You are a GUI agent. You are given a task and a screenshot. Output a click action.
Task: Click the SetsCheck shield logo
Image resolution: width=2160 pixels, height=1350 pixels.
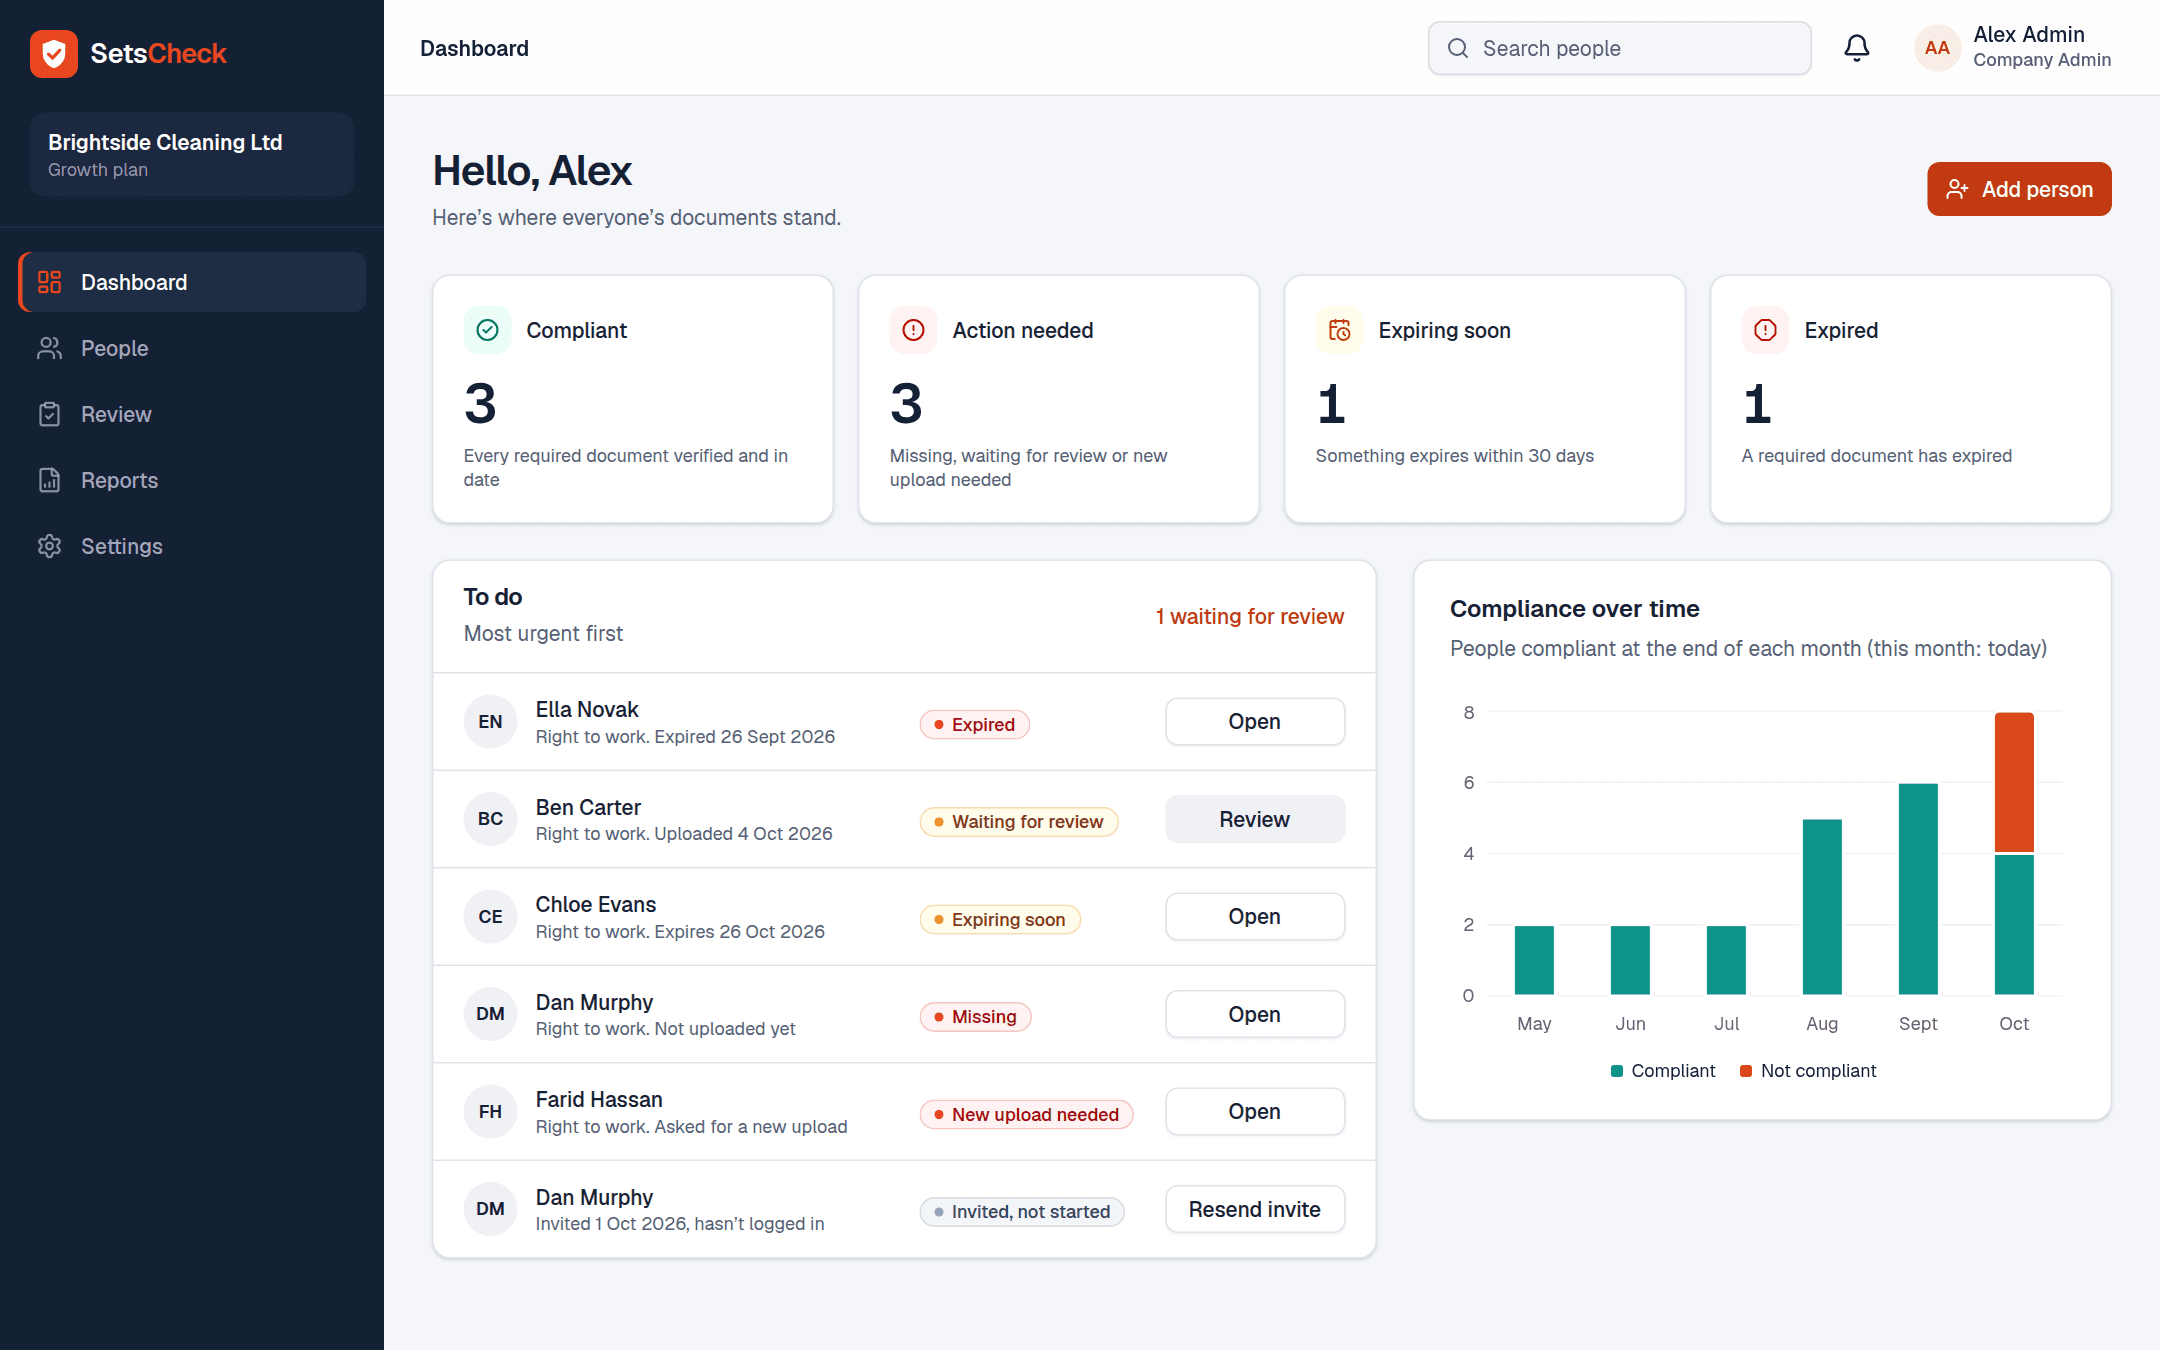(x=53, y=53)
